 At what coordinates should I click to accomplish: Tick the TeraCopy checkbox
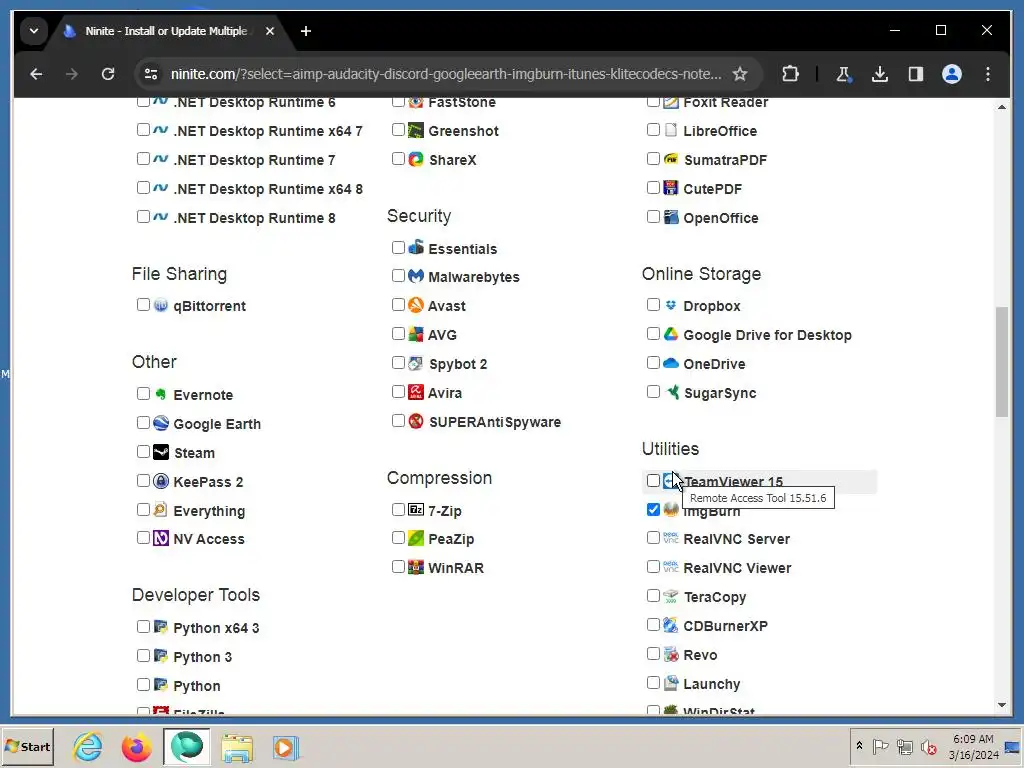click(x=653, y=596)
